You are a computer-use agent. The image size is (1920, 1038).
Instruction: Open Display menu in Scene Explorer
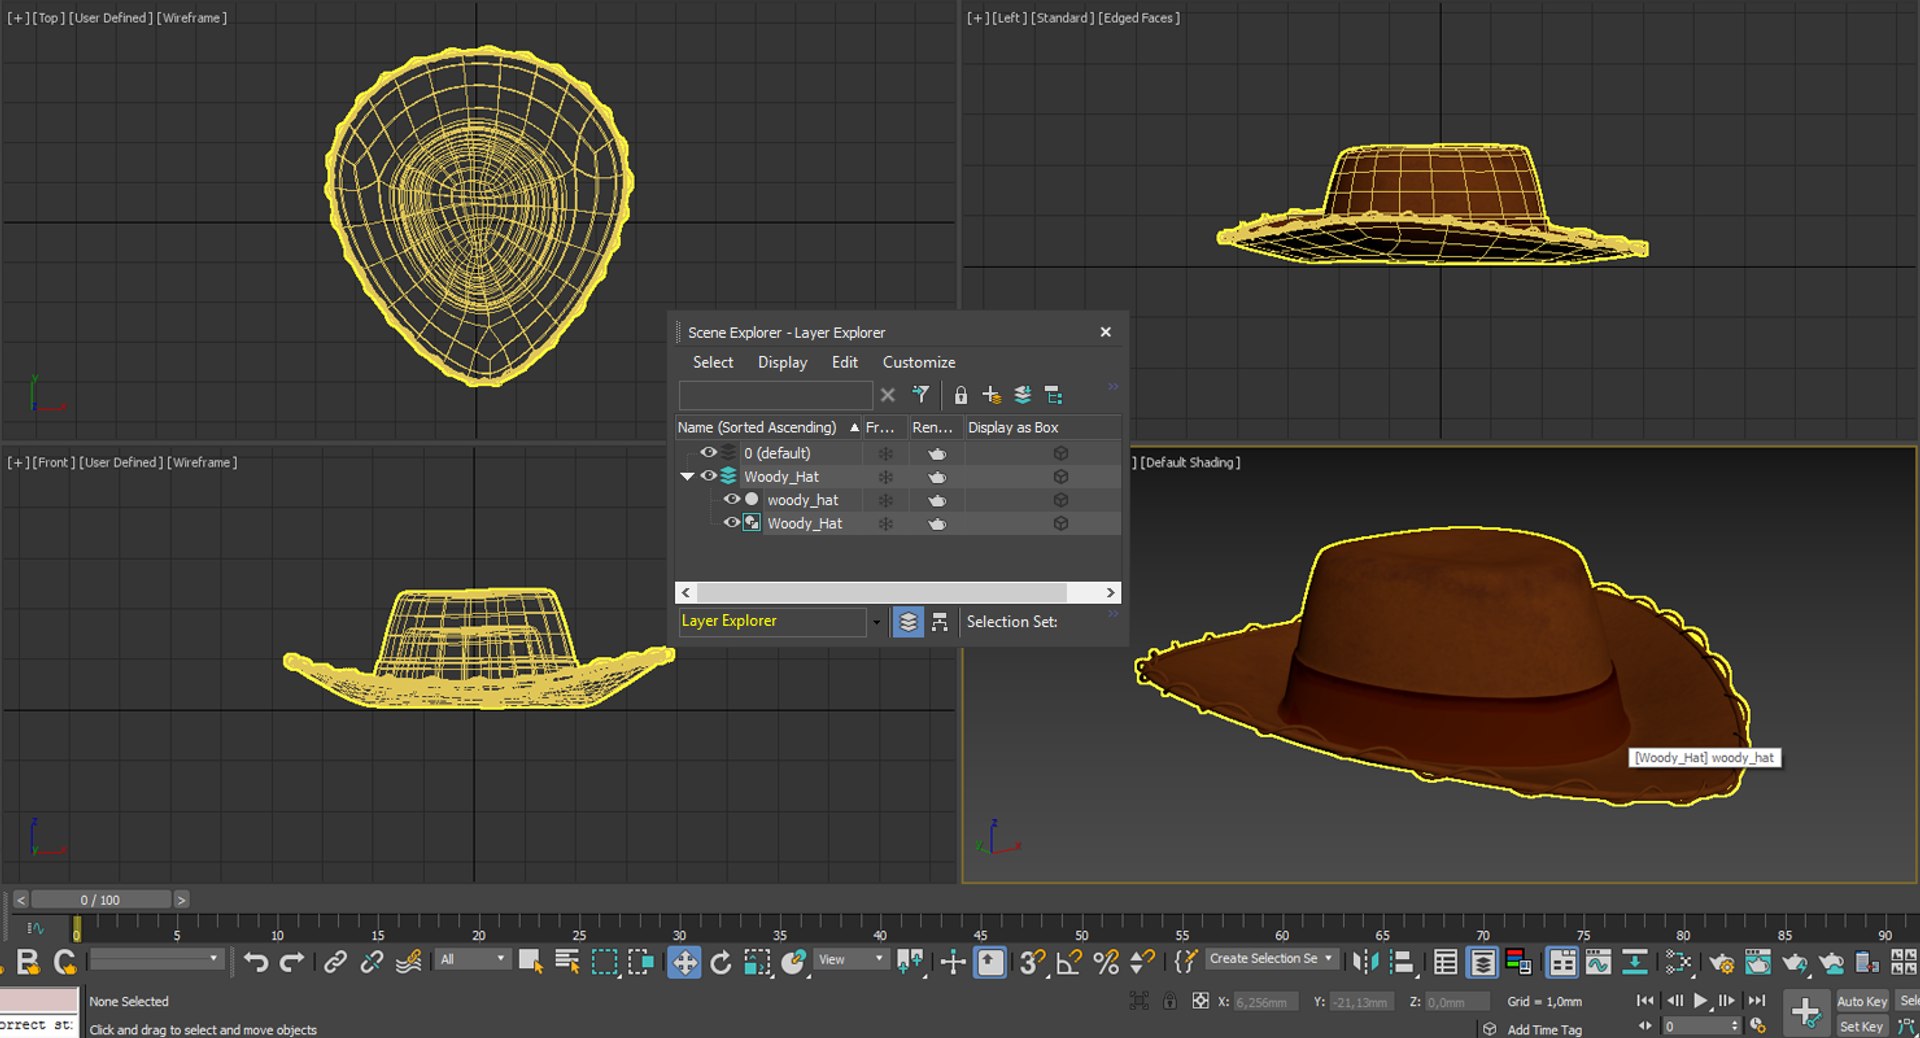782,362
